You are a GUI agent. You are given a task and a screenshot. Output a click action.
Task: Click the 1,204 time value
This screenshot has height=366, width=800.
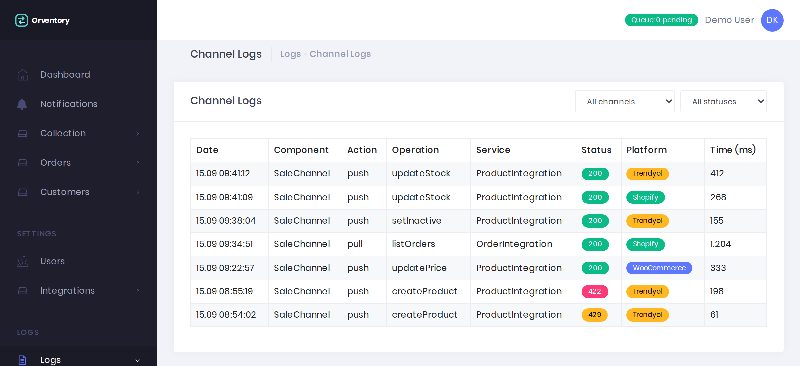[721, 245]
